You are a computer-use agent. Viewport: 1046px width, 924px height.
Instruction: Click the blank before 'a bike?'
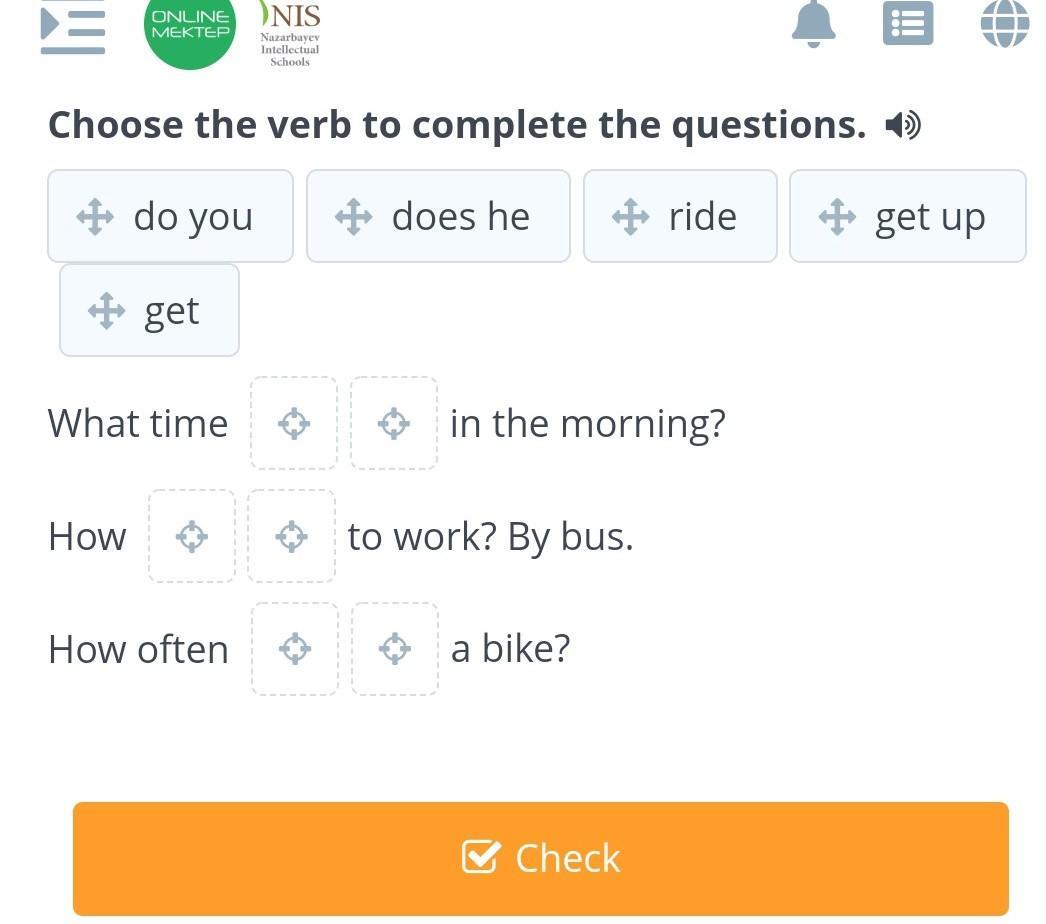[x=395, y=649]
